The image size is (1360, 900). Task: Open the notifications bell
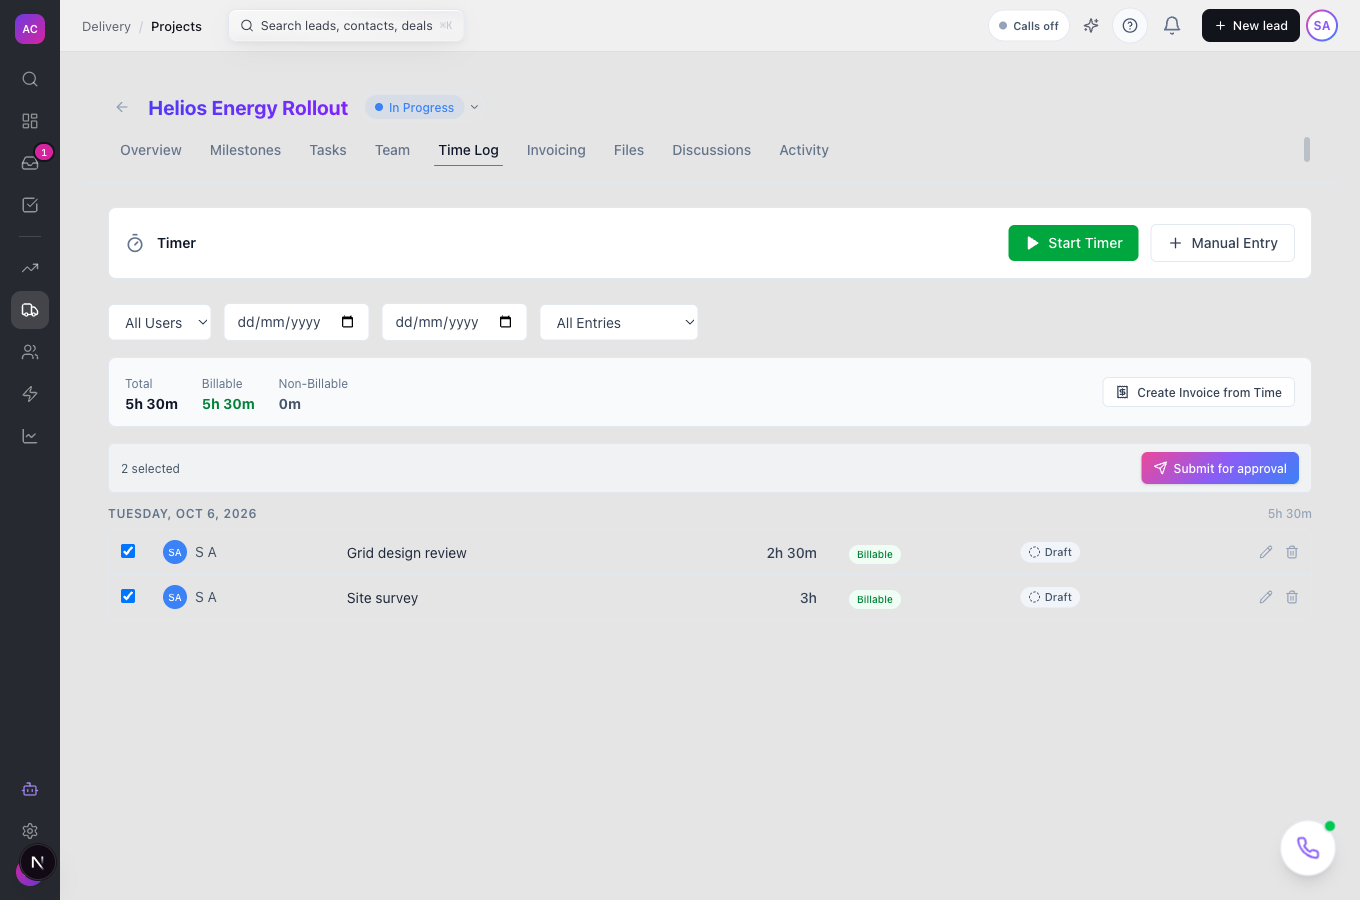[1172, 26]
